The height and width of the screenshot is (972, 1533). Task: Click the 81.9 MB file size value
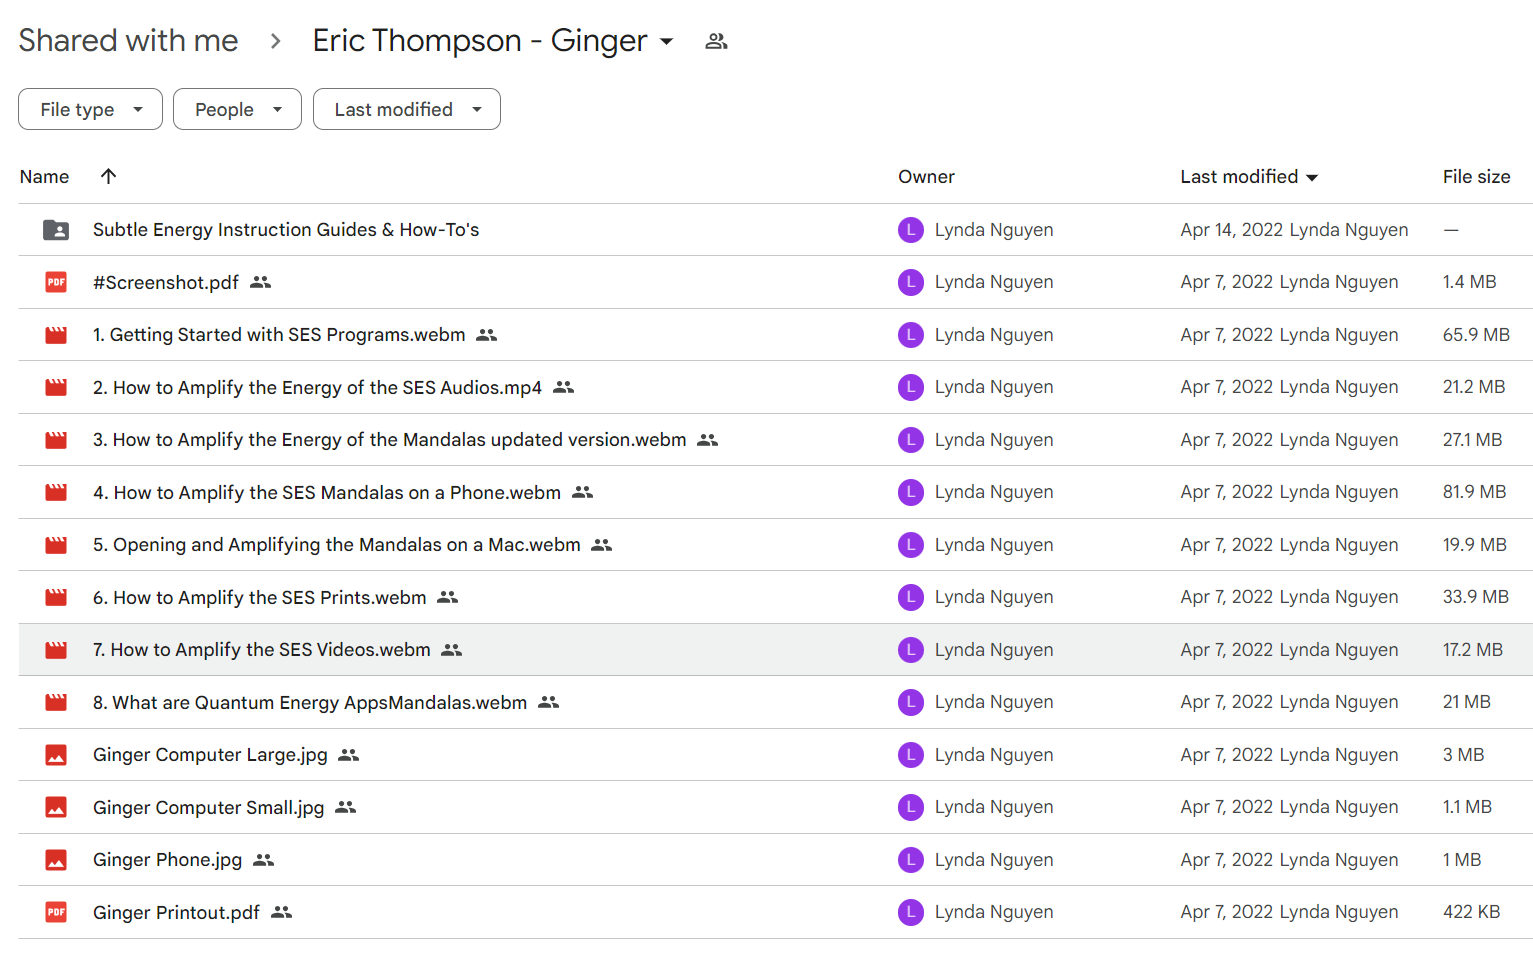click(1474, 492)
